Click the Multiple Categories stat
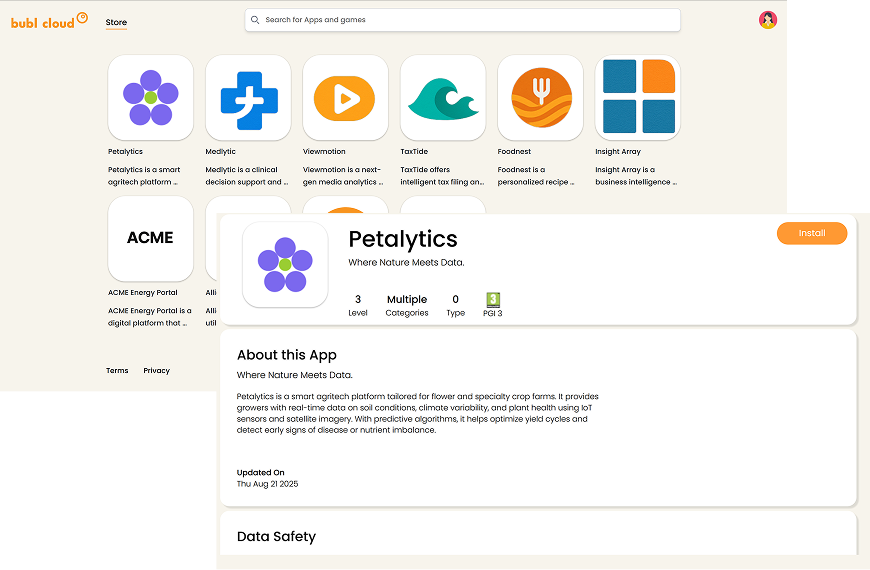 pyautogui.click(x=407, y=305)
